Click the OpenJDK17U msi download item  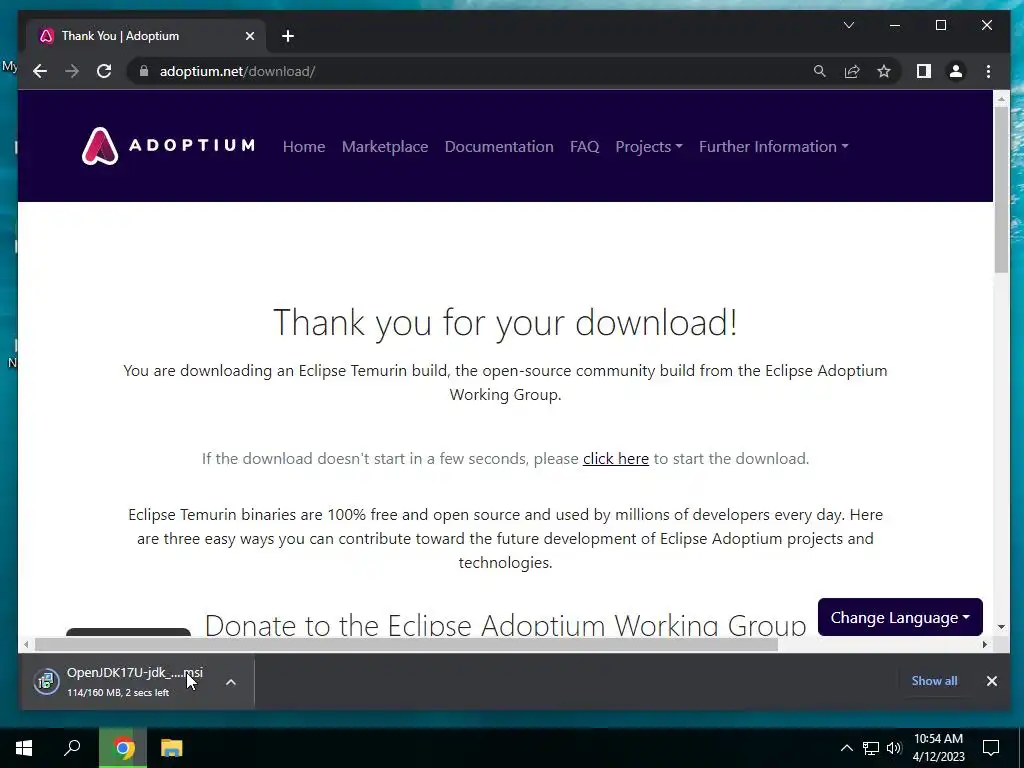point(135,681)
